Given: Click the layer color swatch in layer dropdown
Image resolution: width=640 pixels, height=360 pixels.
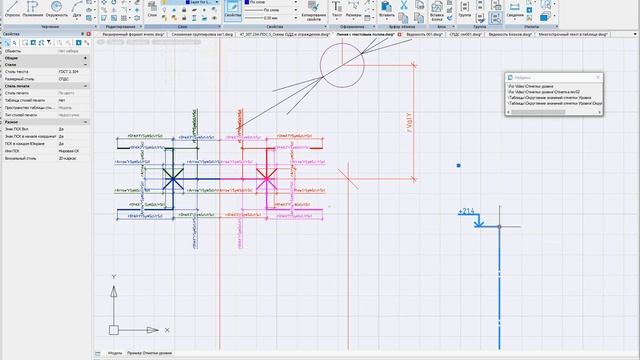Looking at the screenshot, I should [x=188, y=2].
